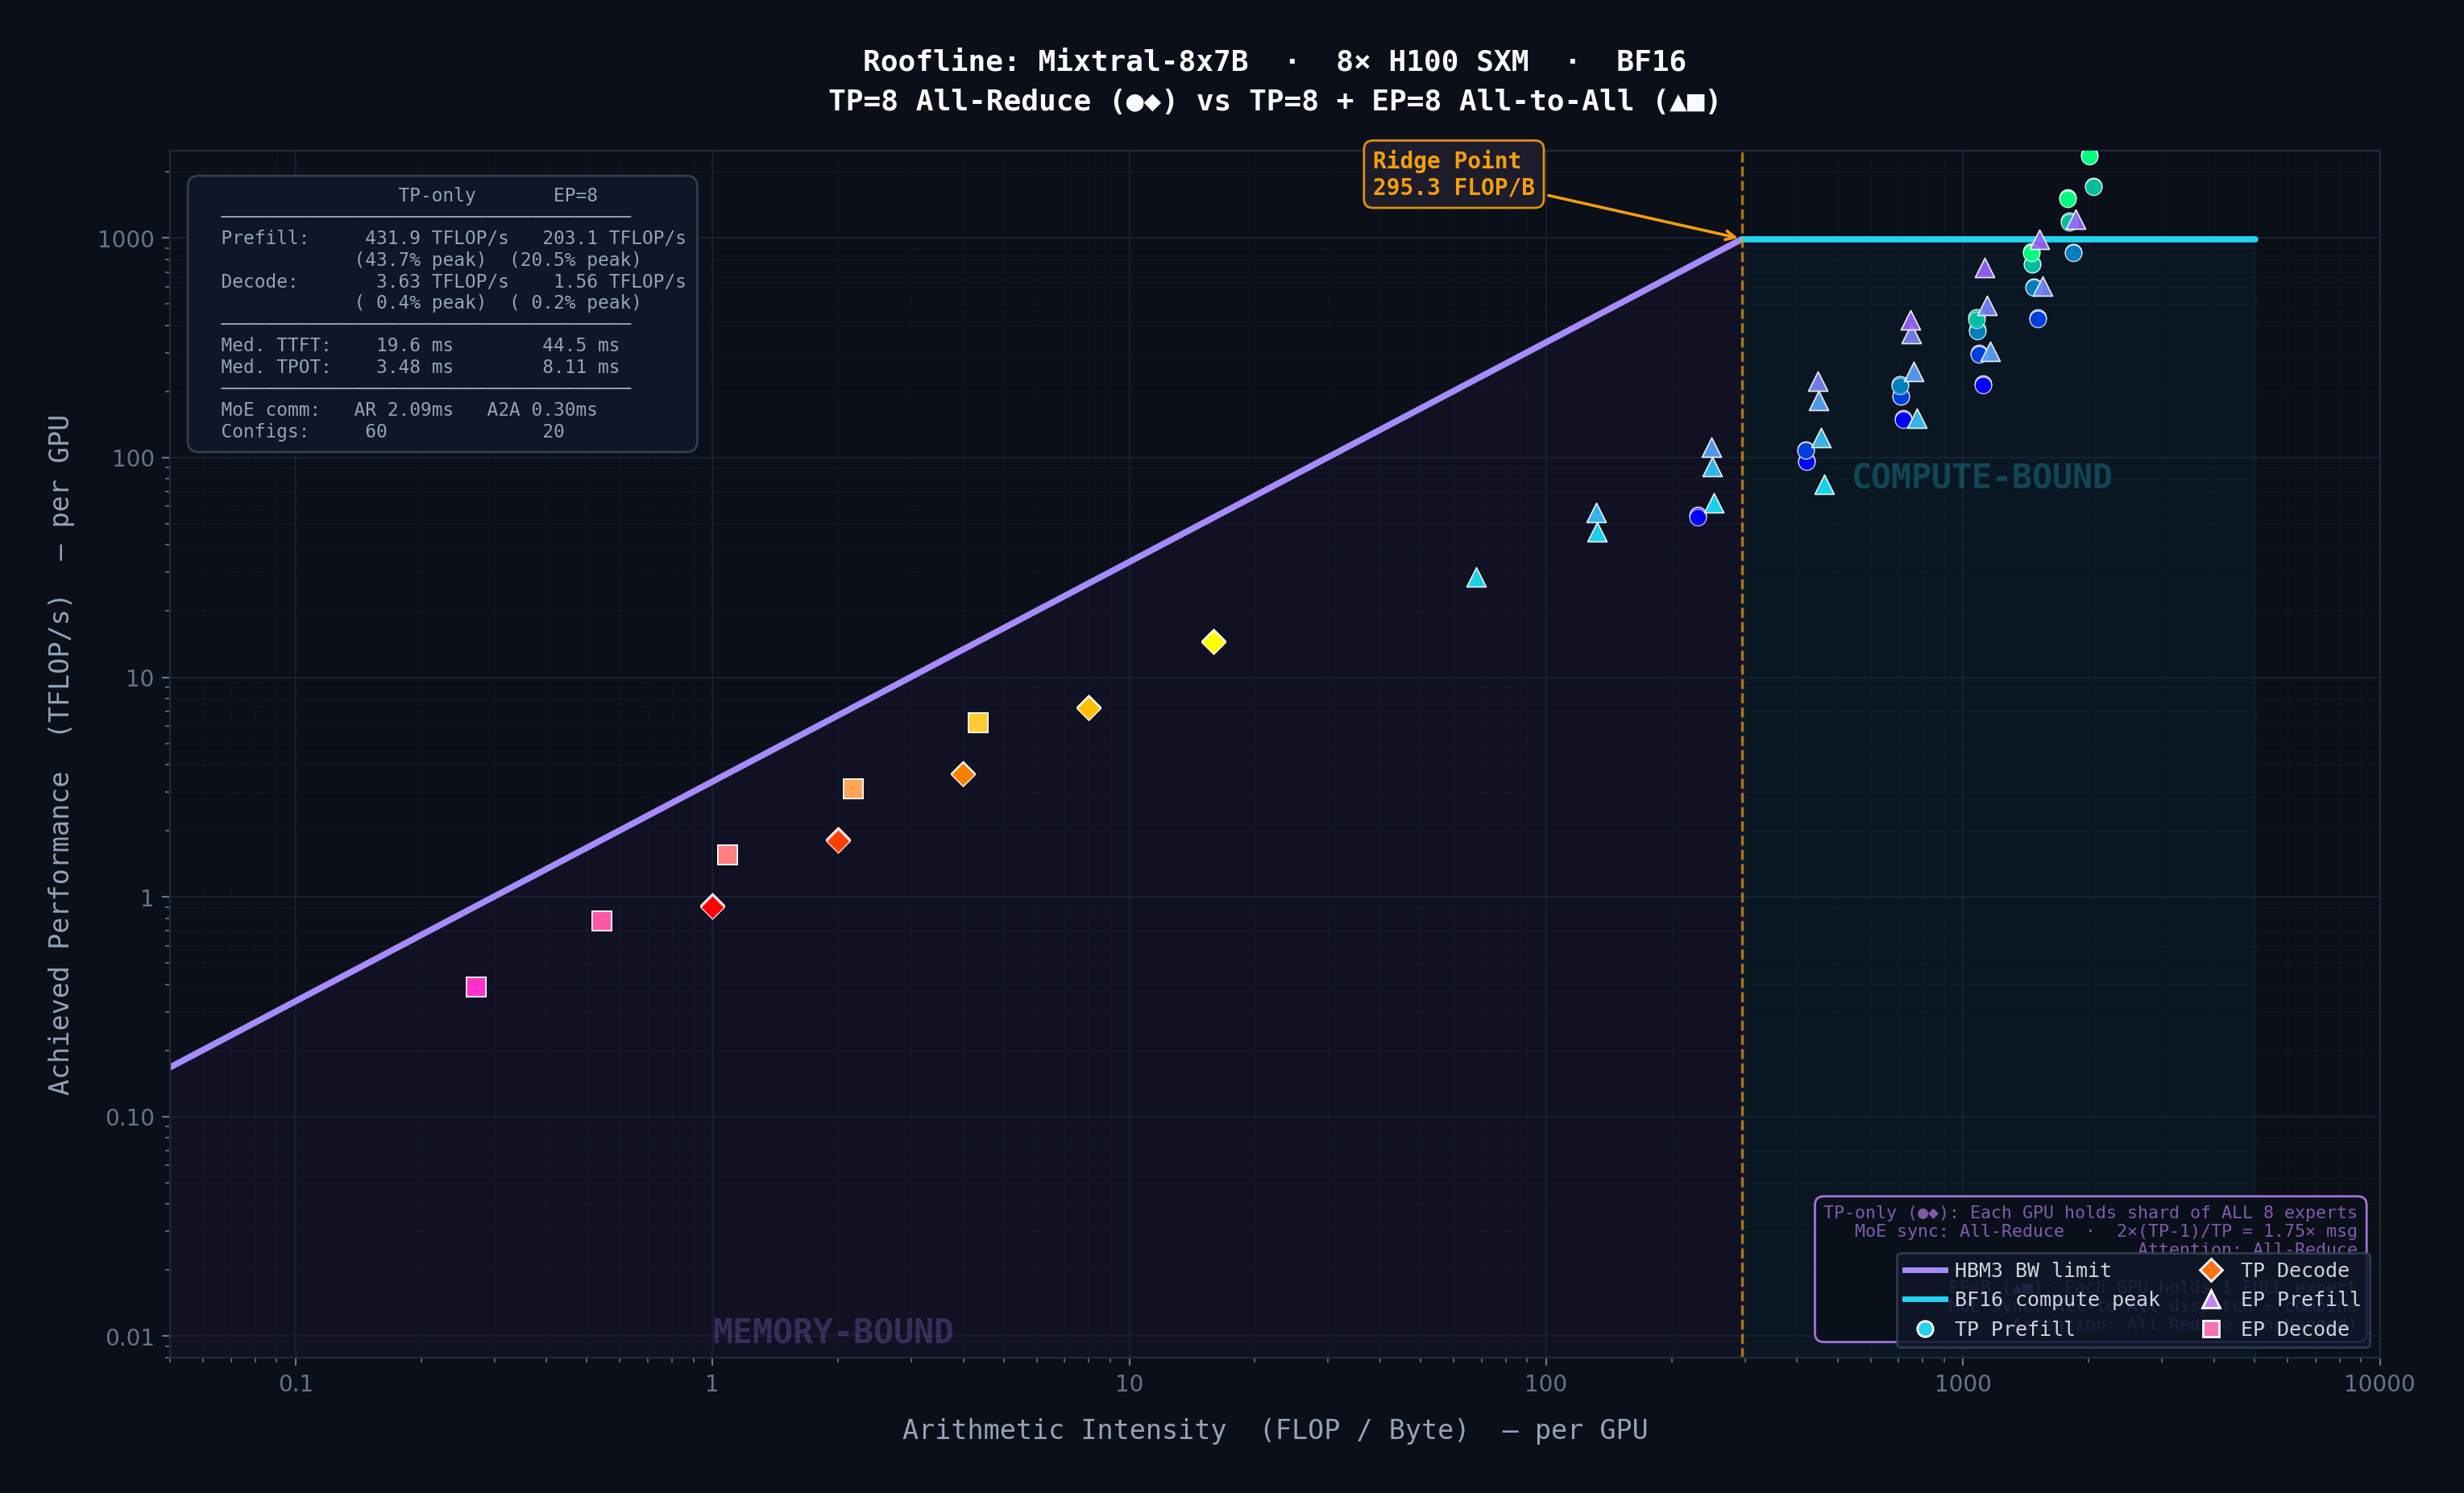
Task: Click the 'A2A 0.30ms' MoE comm value
Action: tap(542, 410)
